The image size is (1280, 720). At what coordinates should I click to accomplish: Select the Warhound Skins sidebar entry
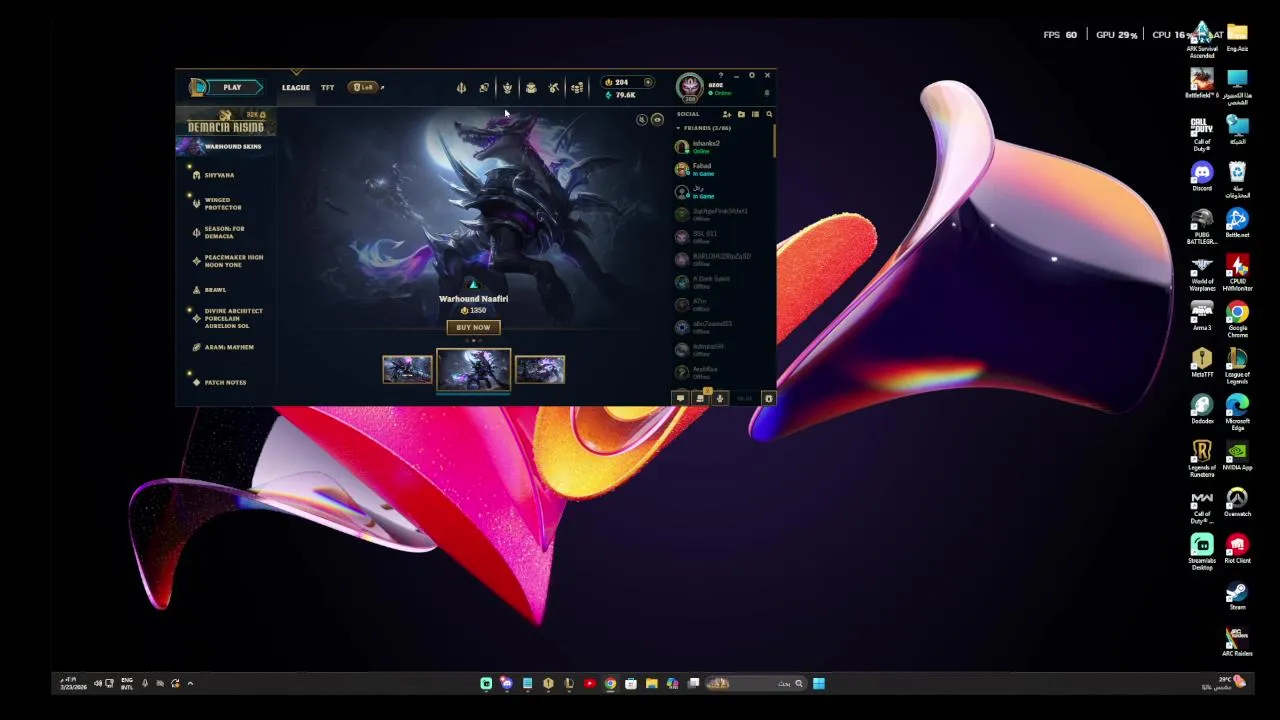point(226,147)
